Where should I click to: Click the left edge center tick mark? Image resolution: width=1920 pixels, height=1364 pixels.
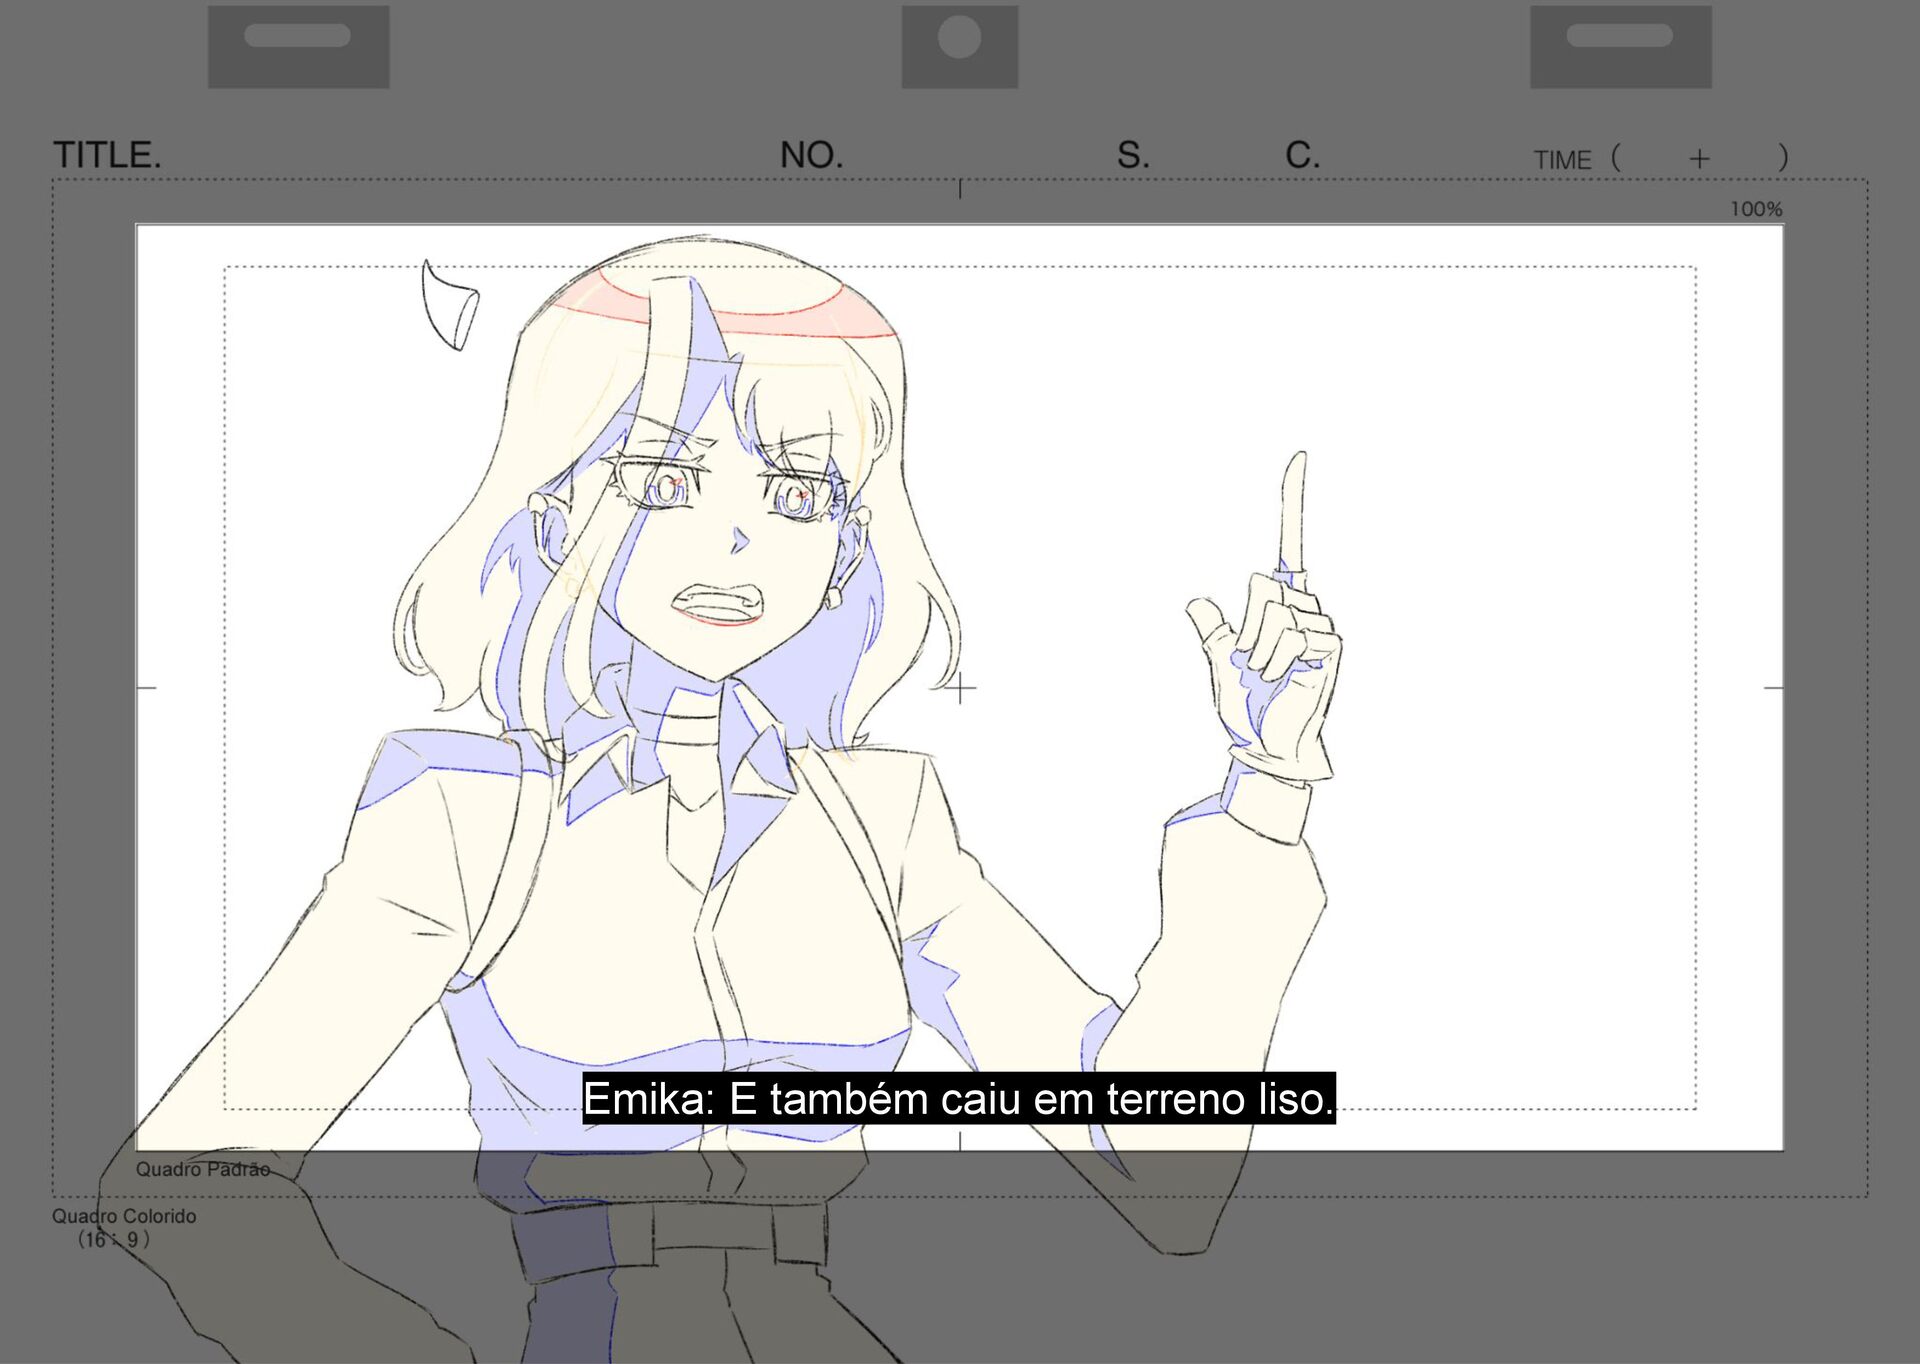[x=146, y=688]
